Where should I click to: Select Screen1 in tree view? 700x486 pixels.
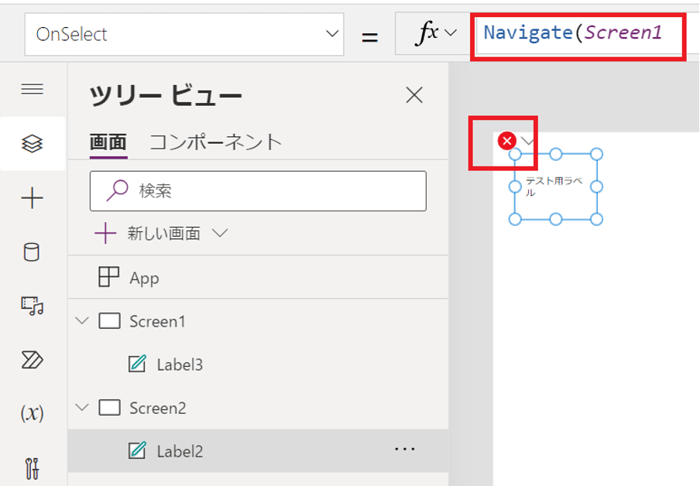[258, 321]
